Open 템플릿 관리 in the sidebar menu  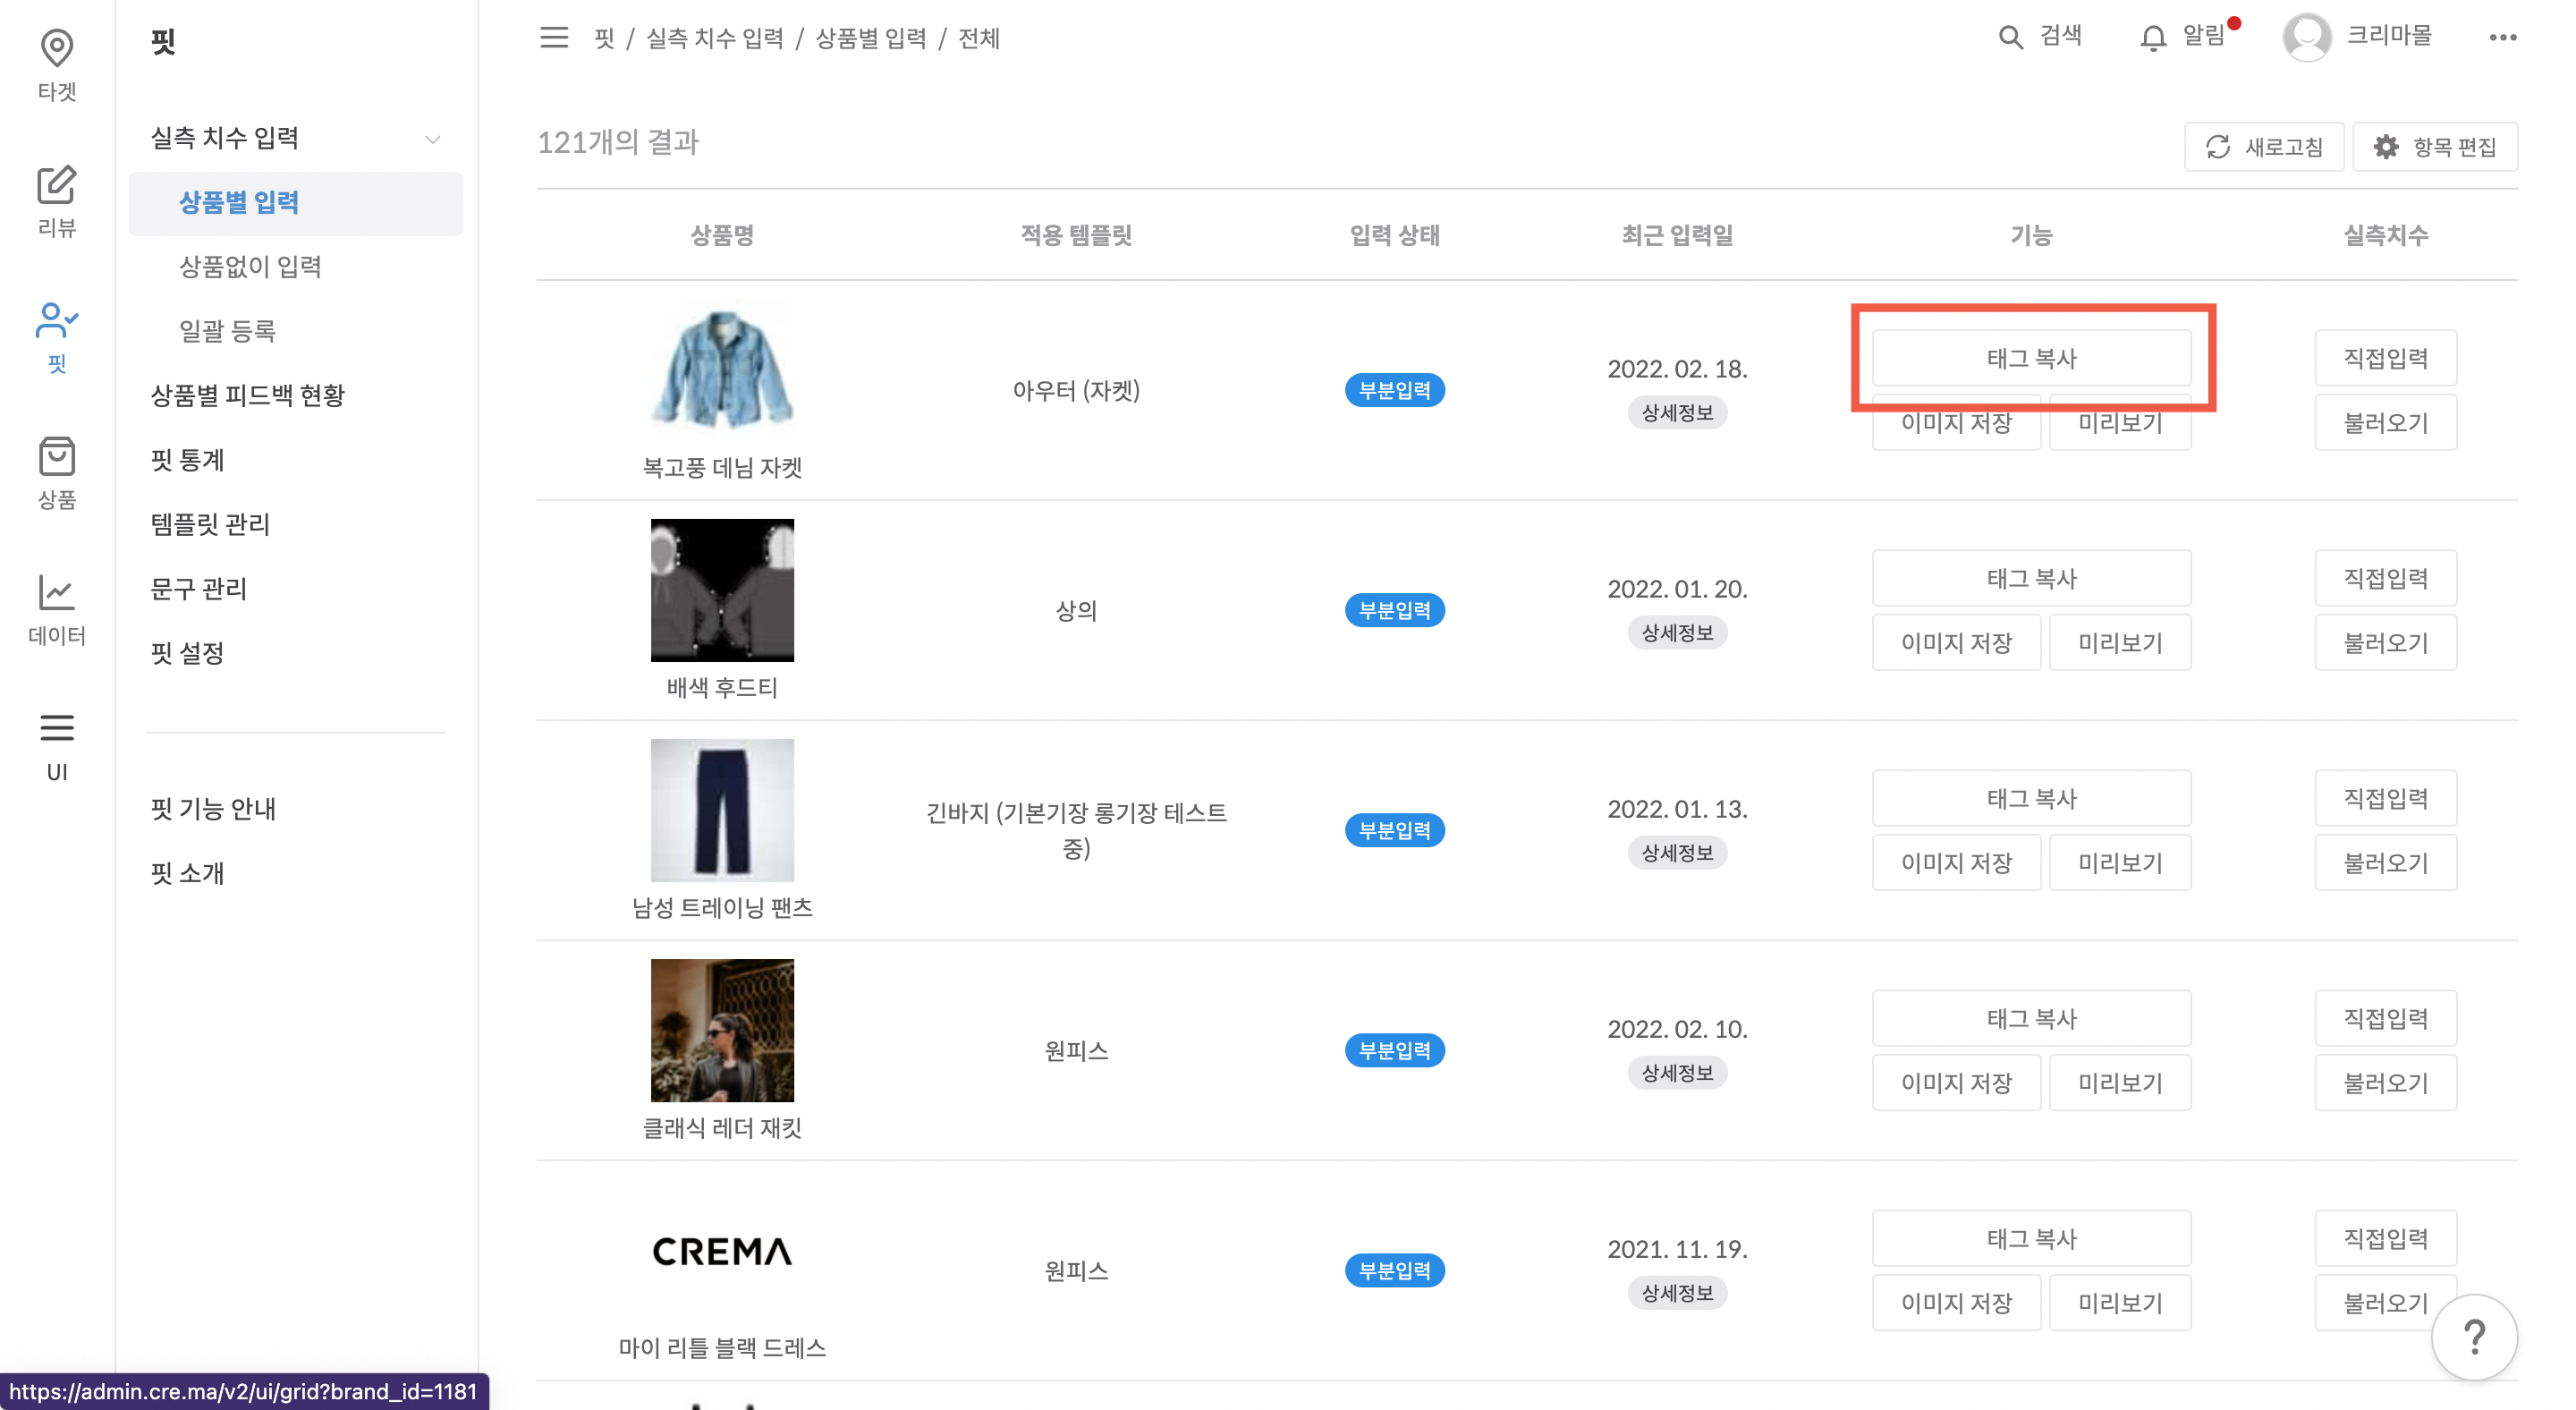coord(210,524)
